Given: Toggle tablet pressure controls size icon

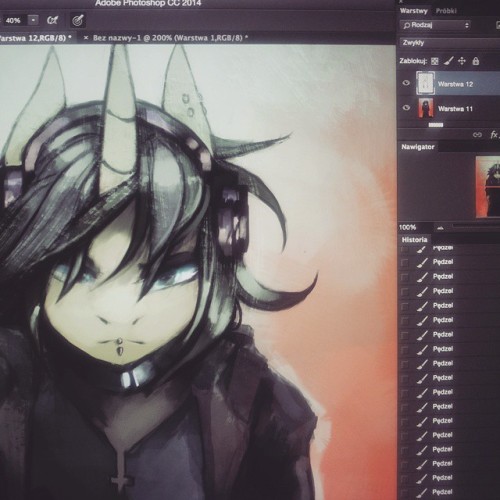Looking at the screenshot, I should point(78,21).
